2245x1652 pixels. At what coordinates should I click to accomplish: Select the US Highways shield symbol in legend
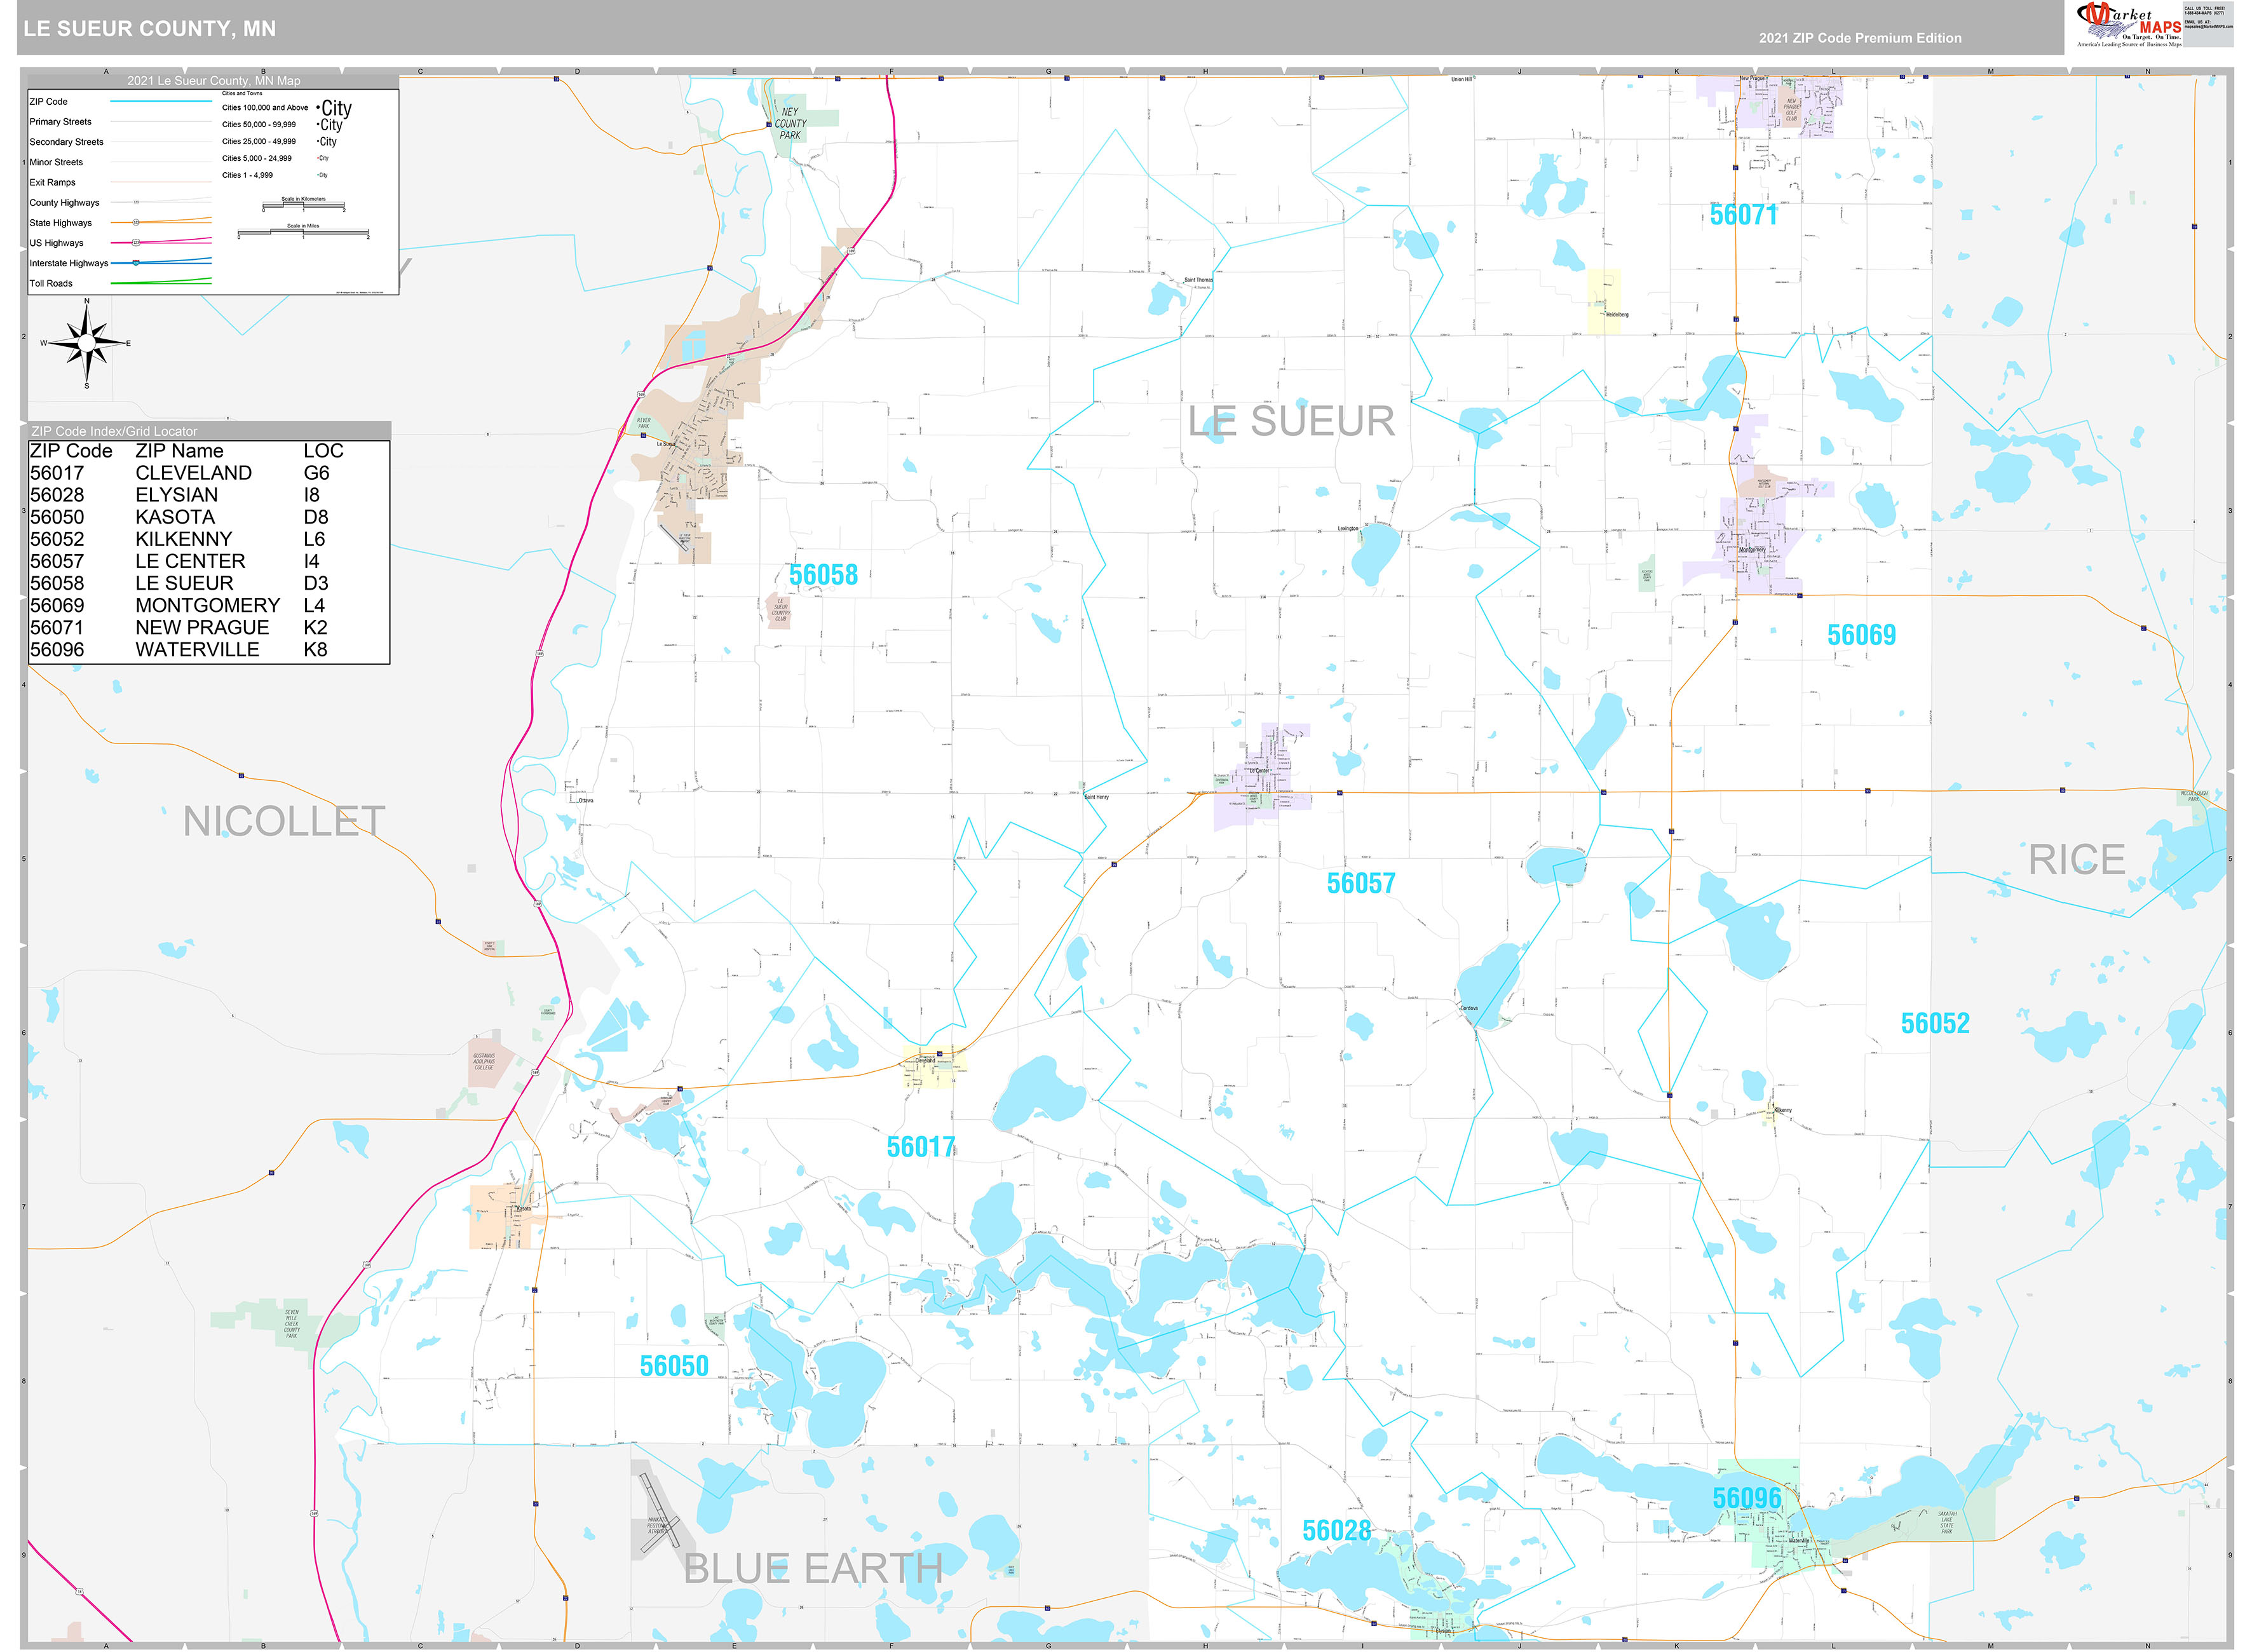pos(136,243)
